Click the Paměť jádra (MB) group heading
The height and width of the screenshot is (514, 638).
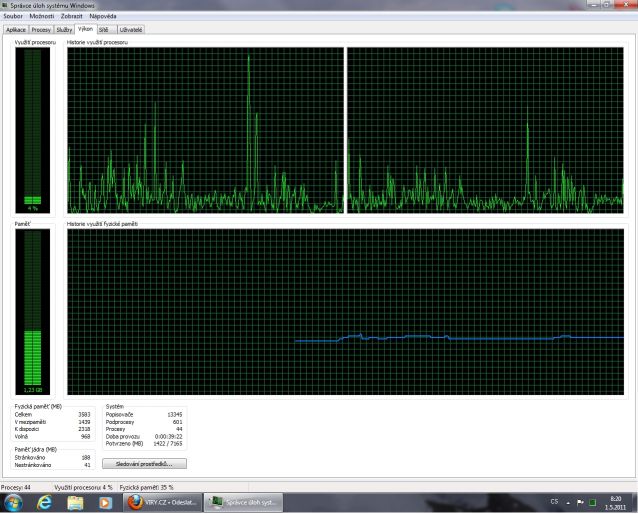pos(35,450)
